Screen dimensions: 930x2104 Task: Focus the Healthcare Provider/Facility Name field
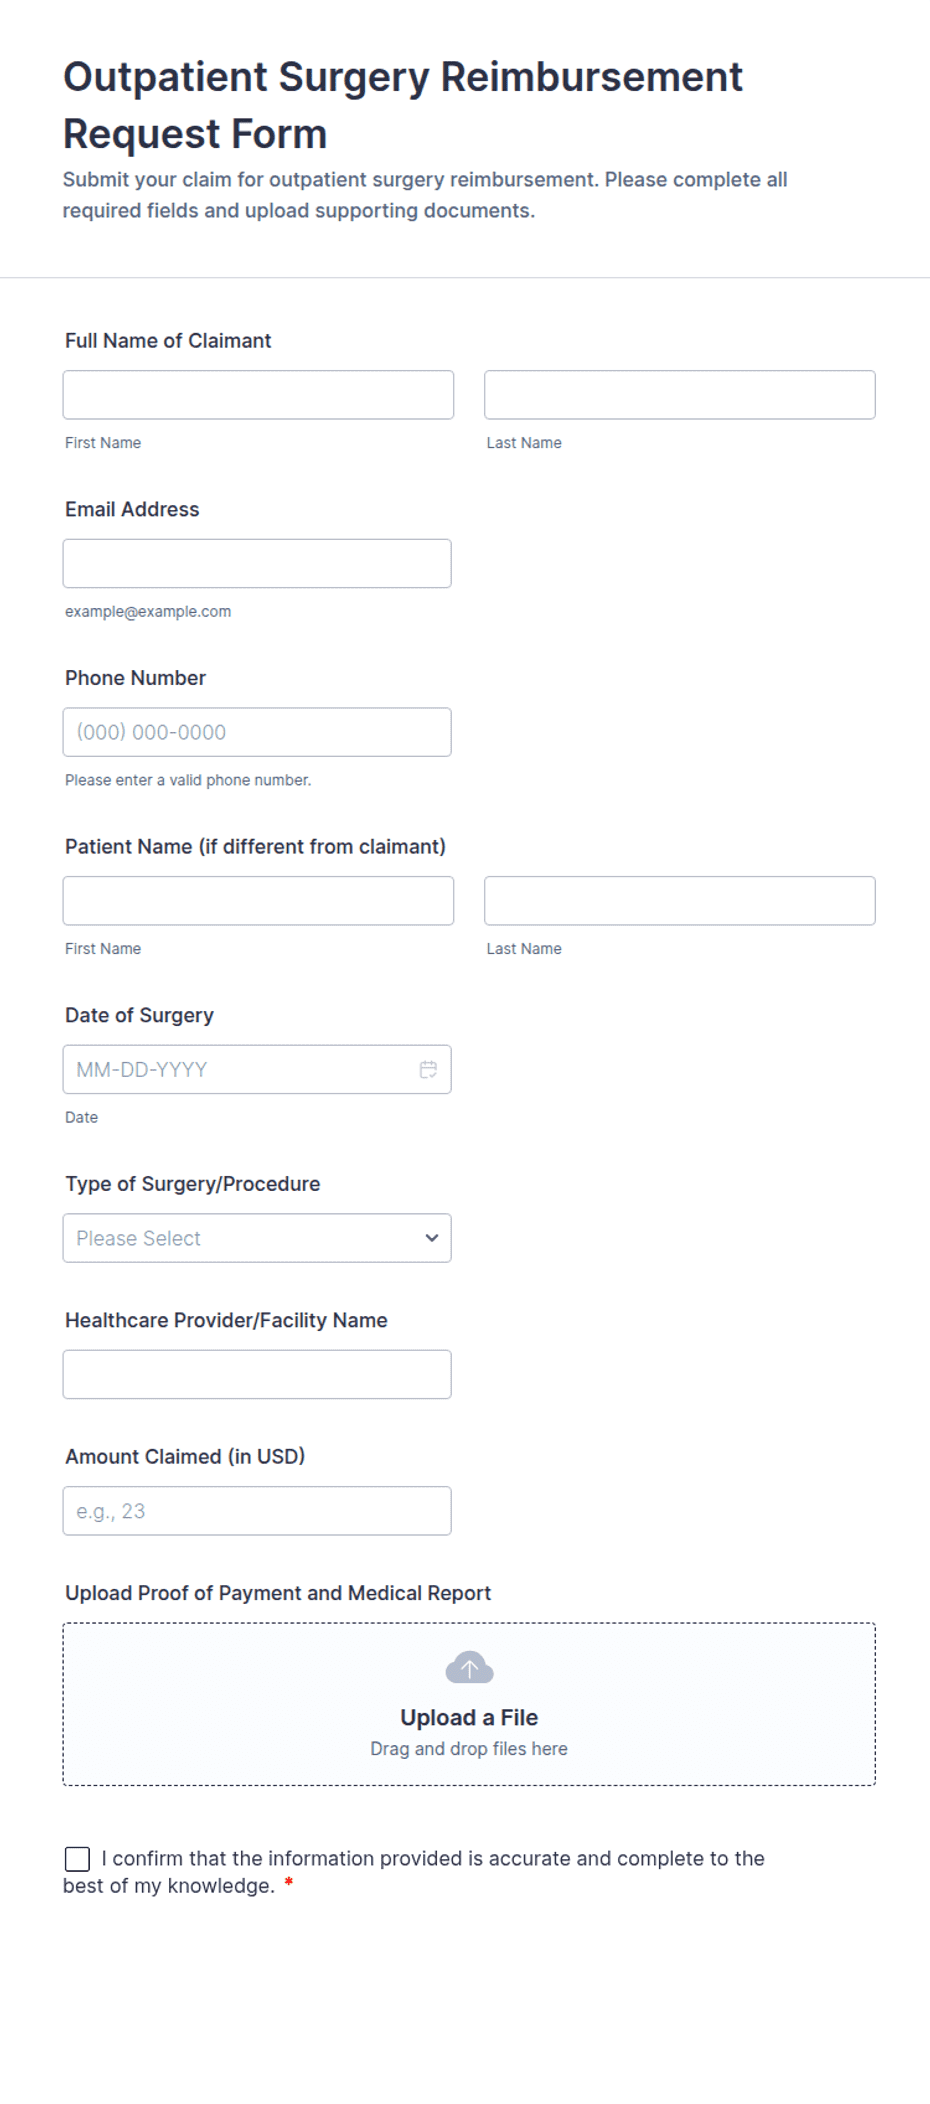click(x=257, y=1374)
